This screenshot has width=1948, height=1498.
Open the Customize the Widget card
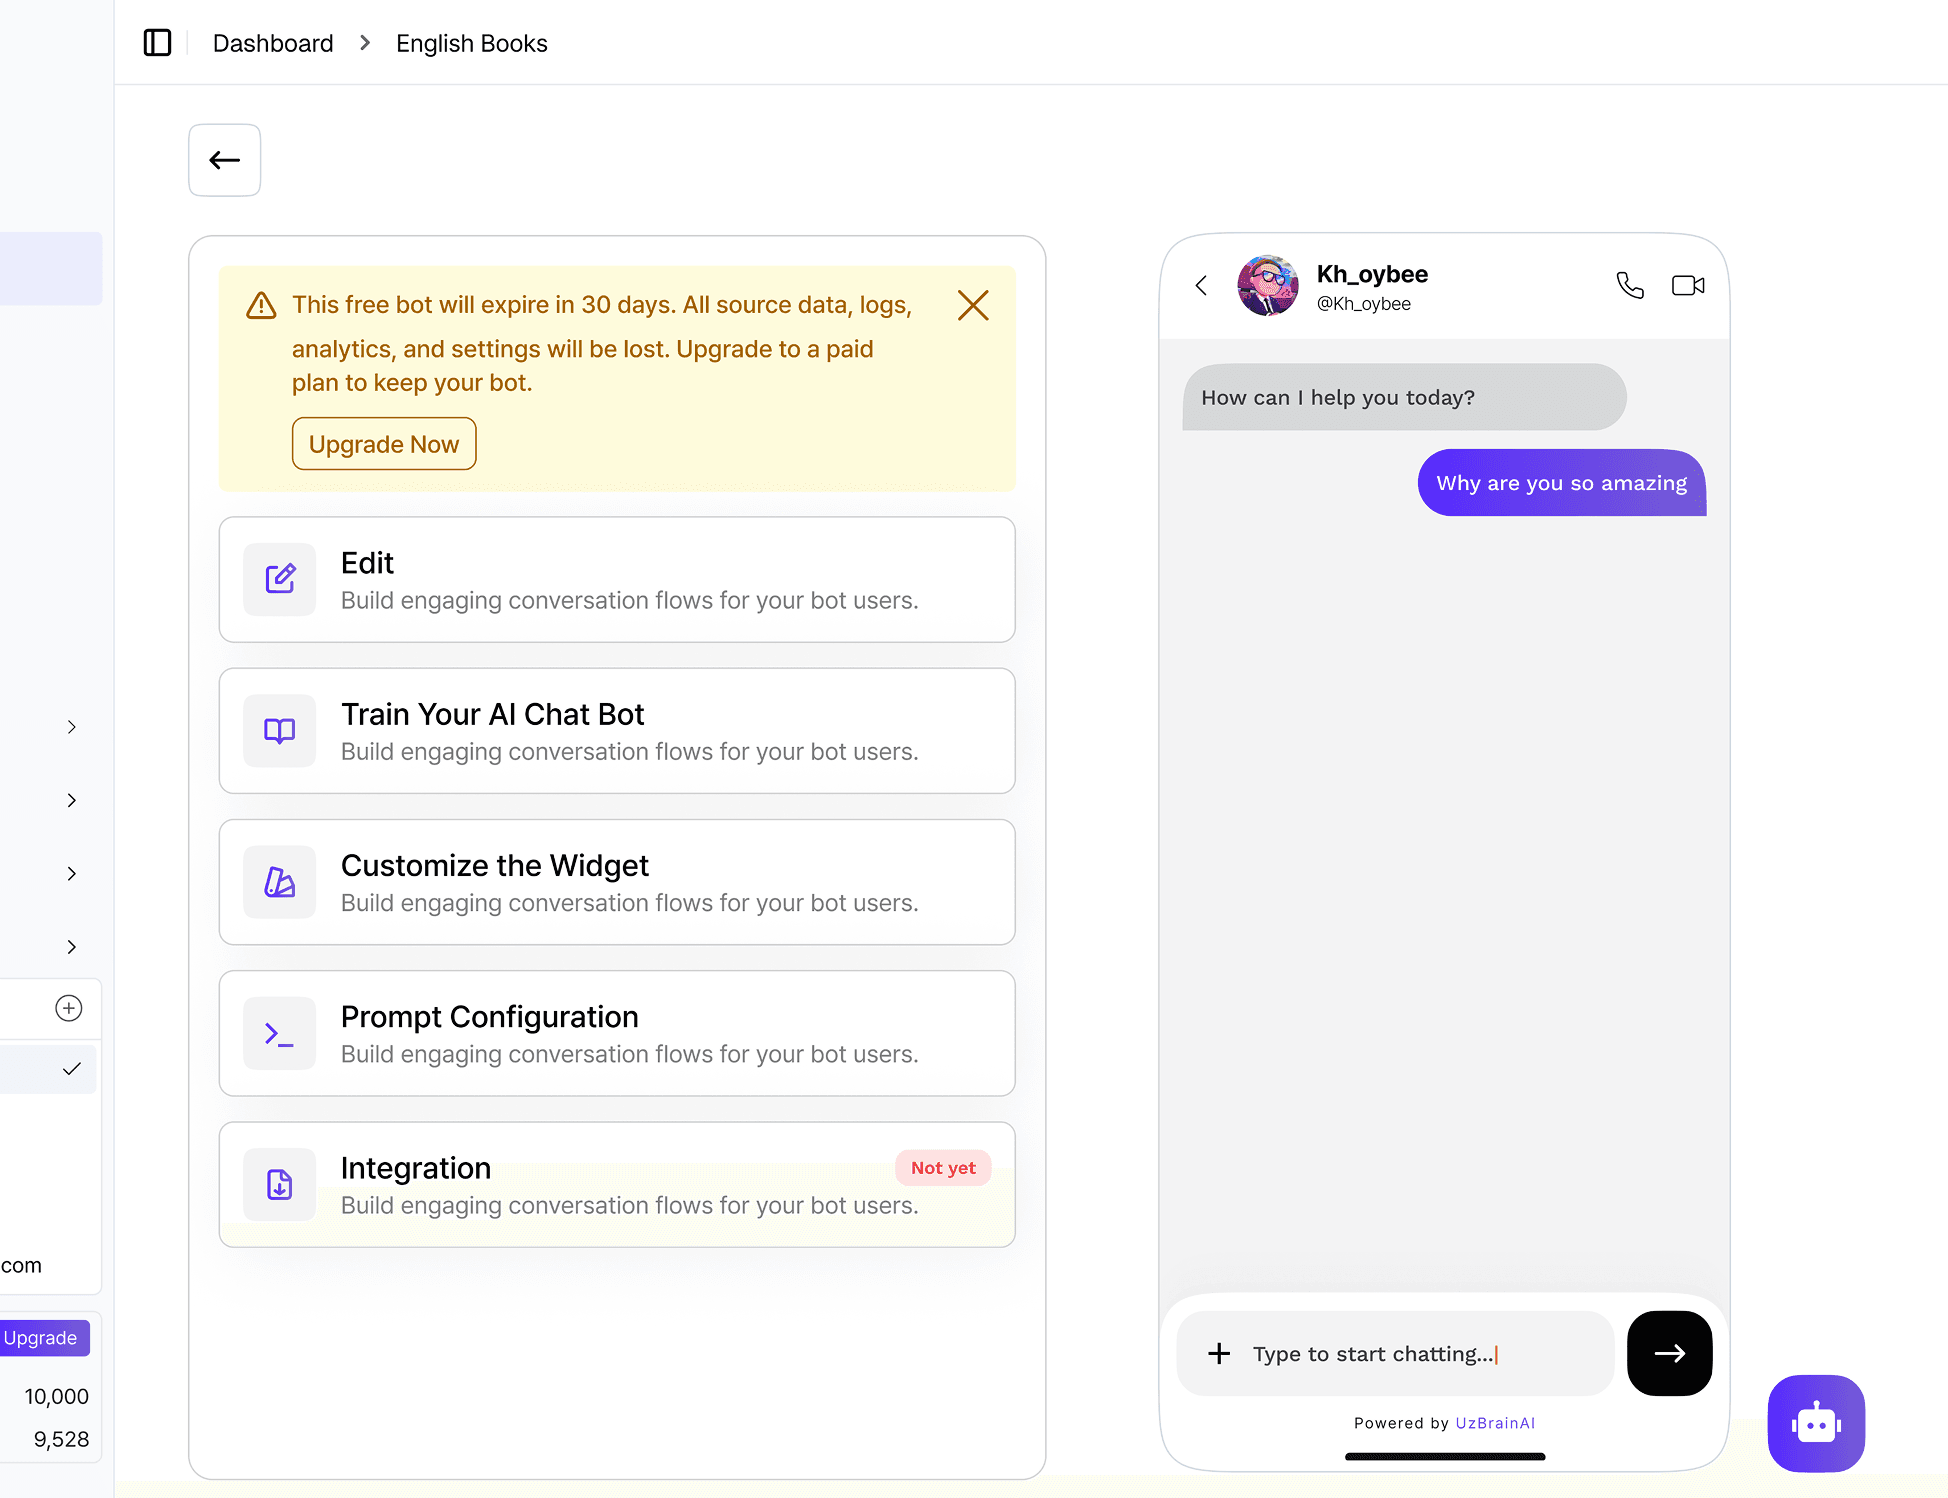coord(616,882)
